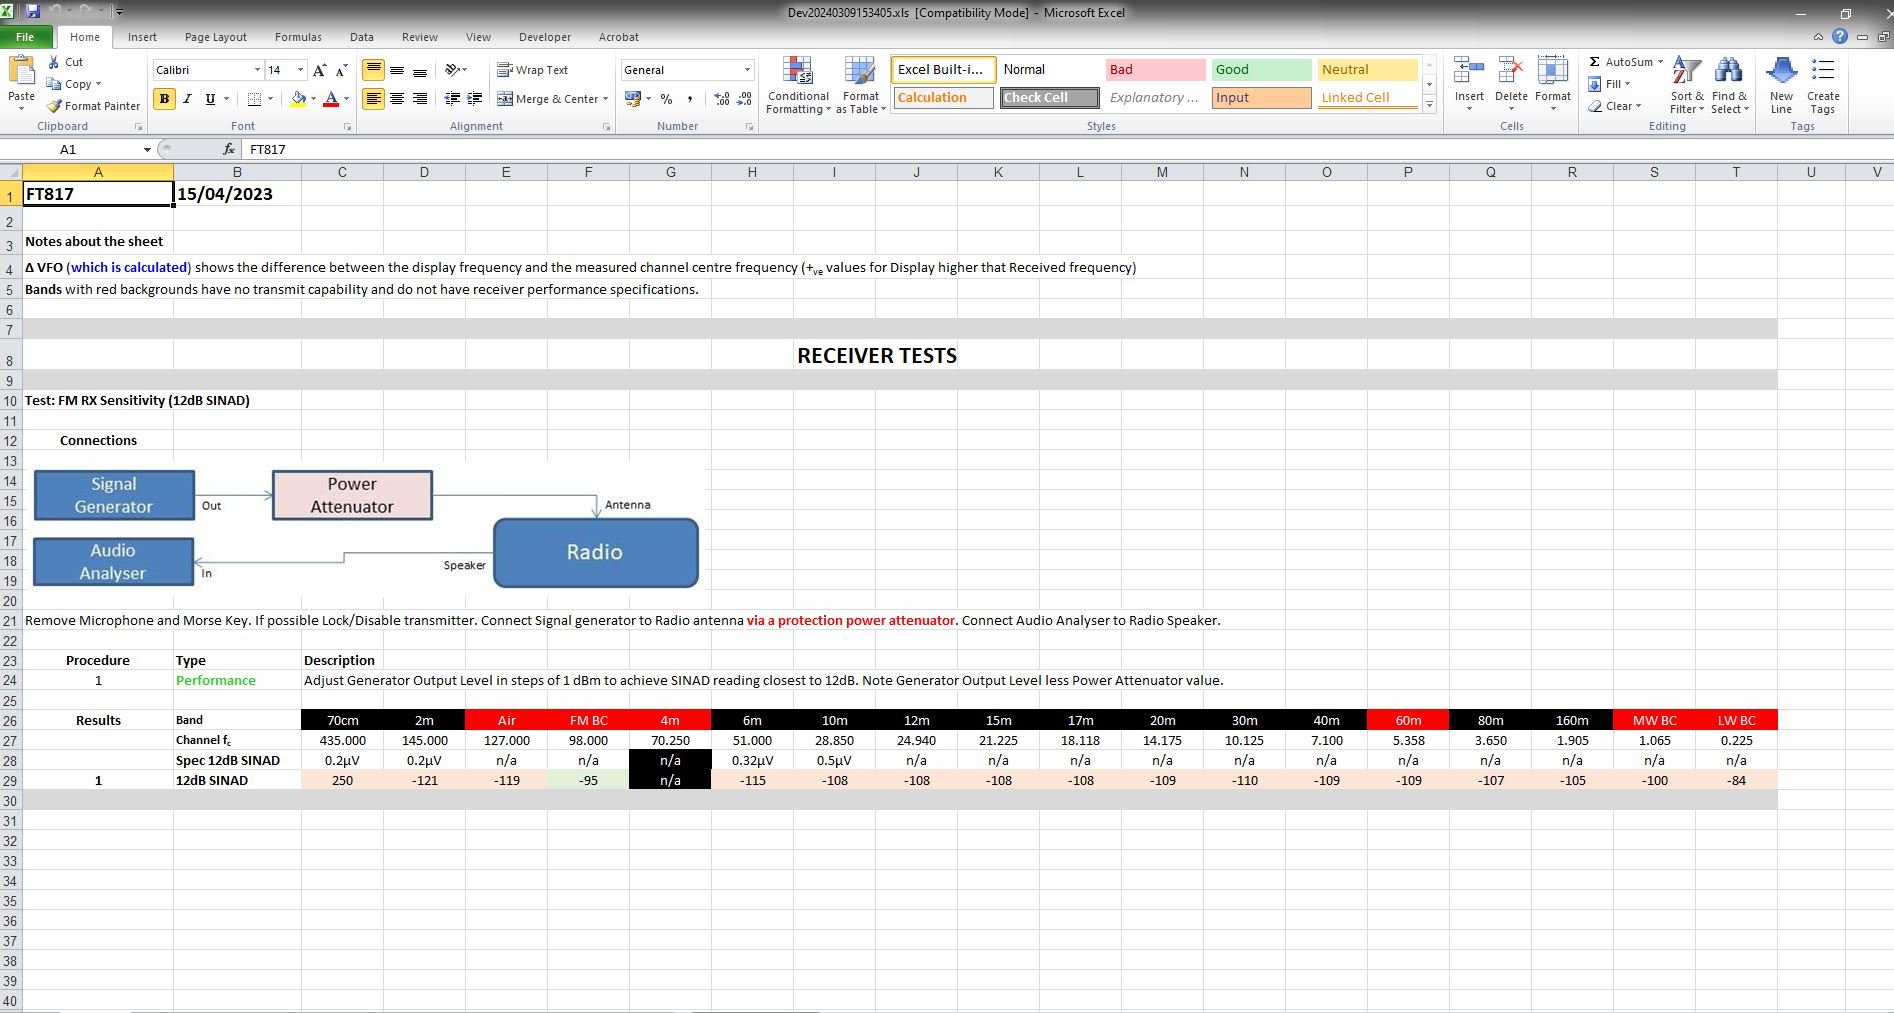Click the formula bar input showing FT817
Screen dimensions: 1894x1013
pos(1065,149)
